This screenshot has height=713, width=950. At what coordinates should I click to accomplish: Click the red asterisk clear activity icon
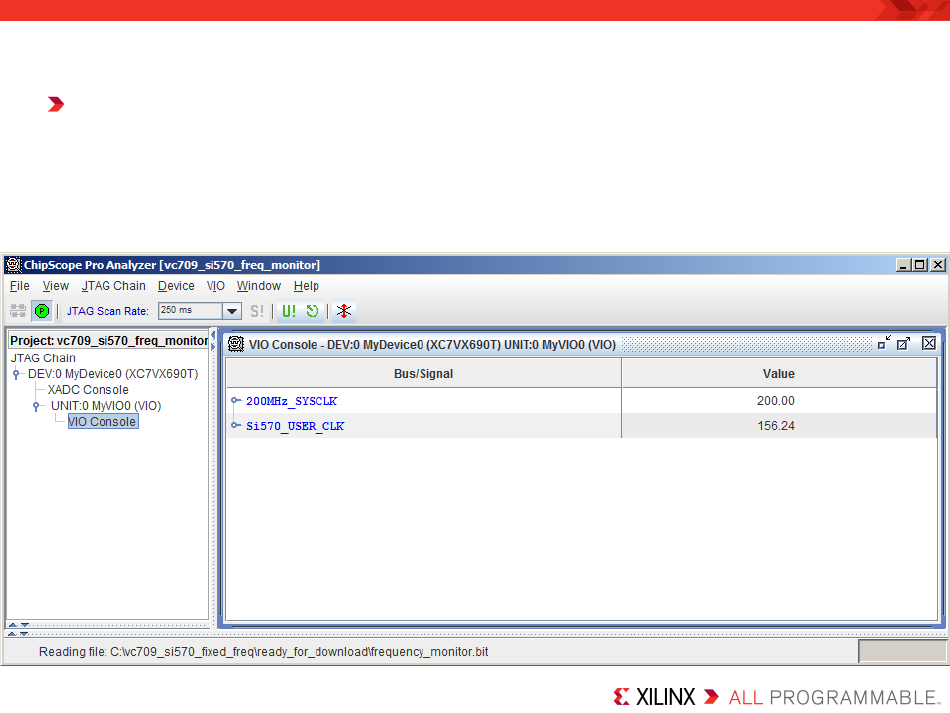point(344,311)
